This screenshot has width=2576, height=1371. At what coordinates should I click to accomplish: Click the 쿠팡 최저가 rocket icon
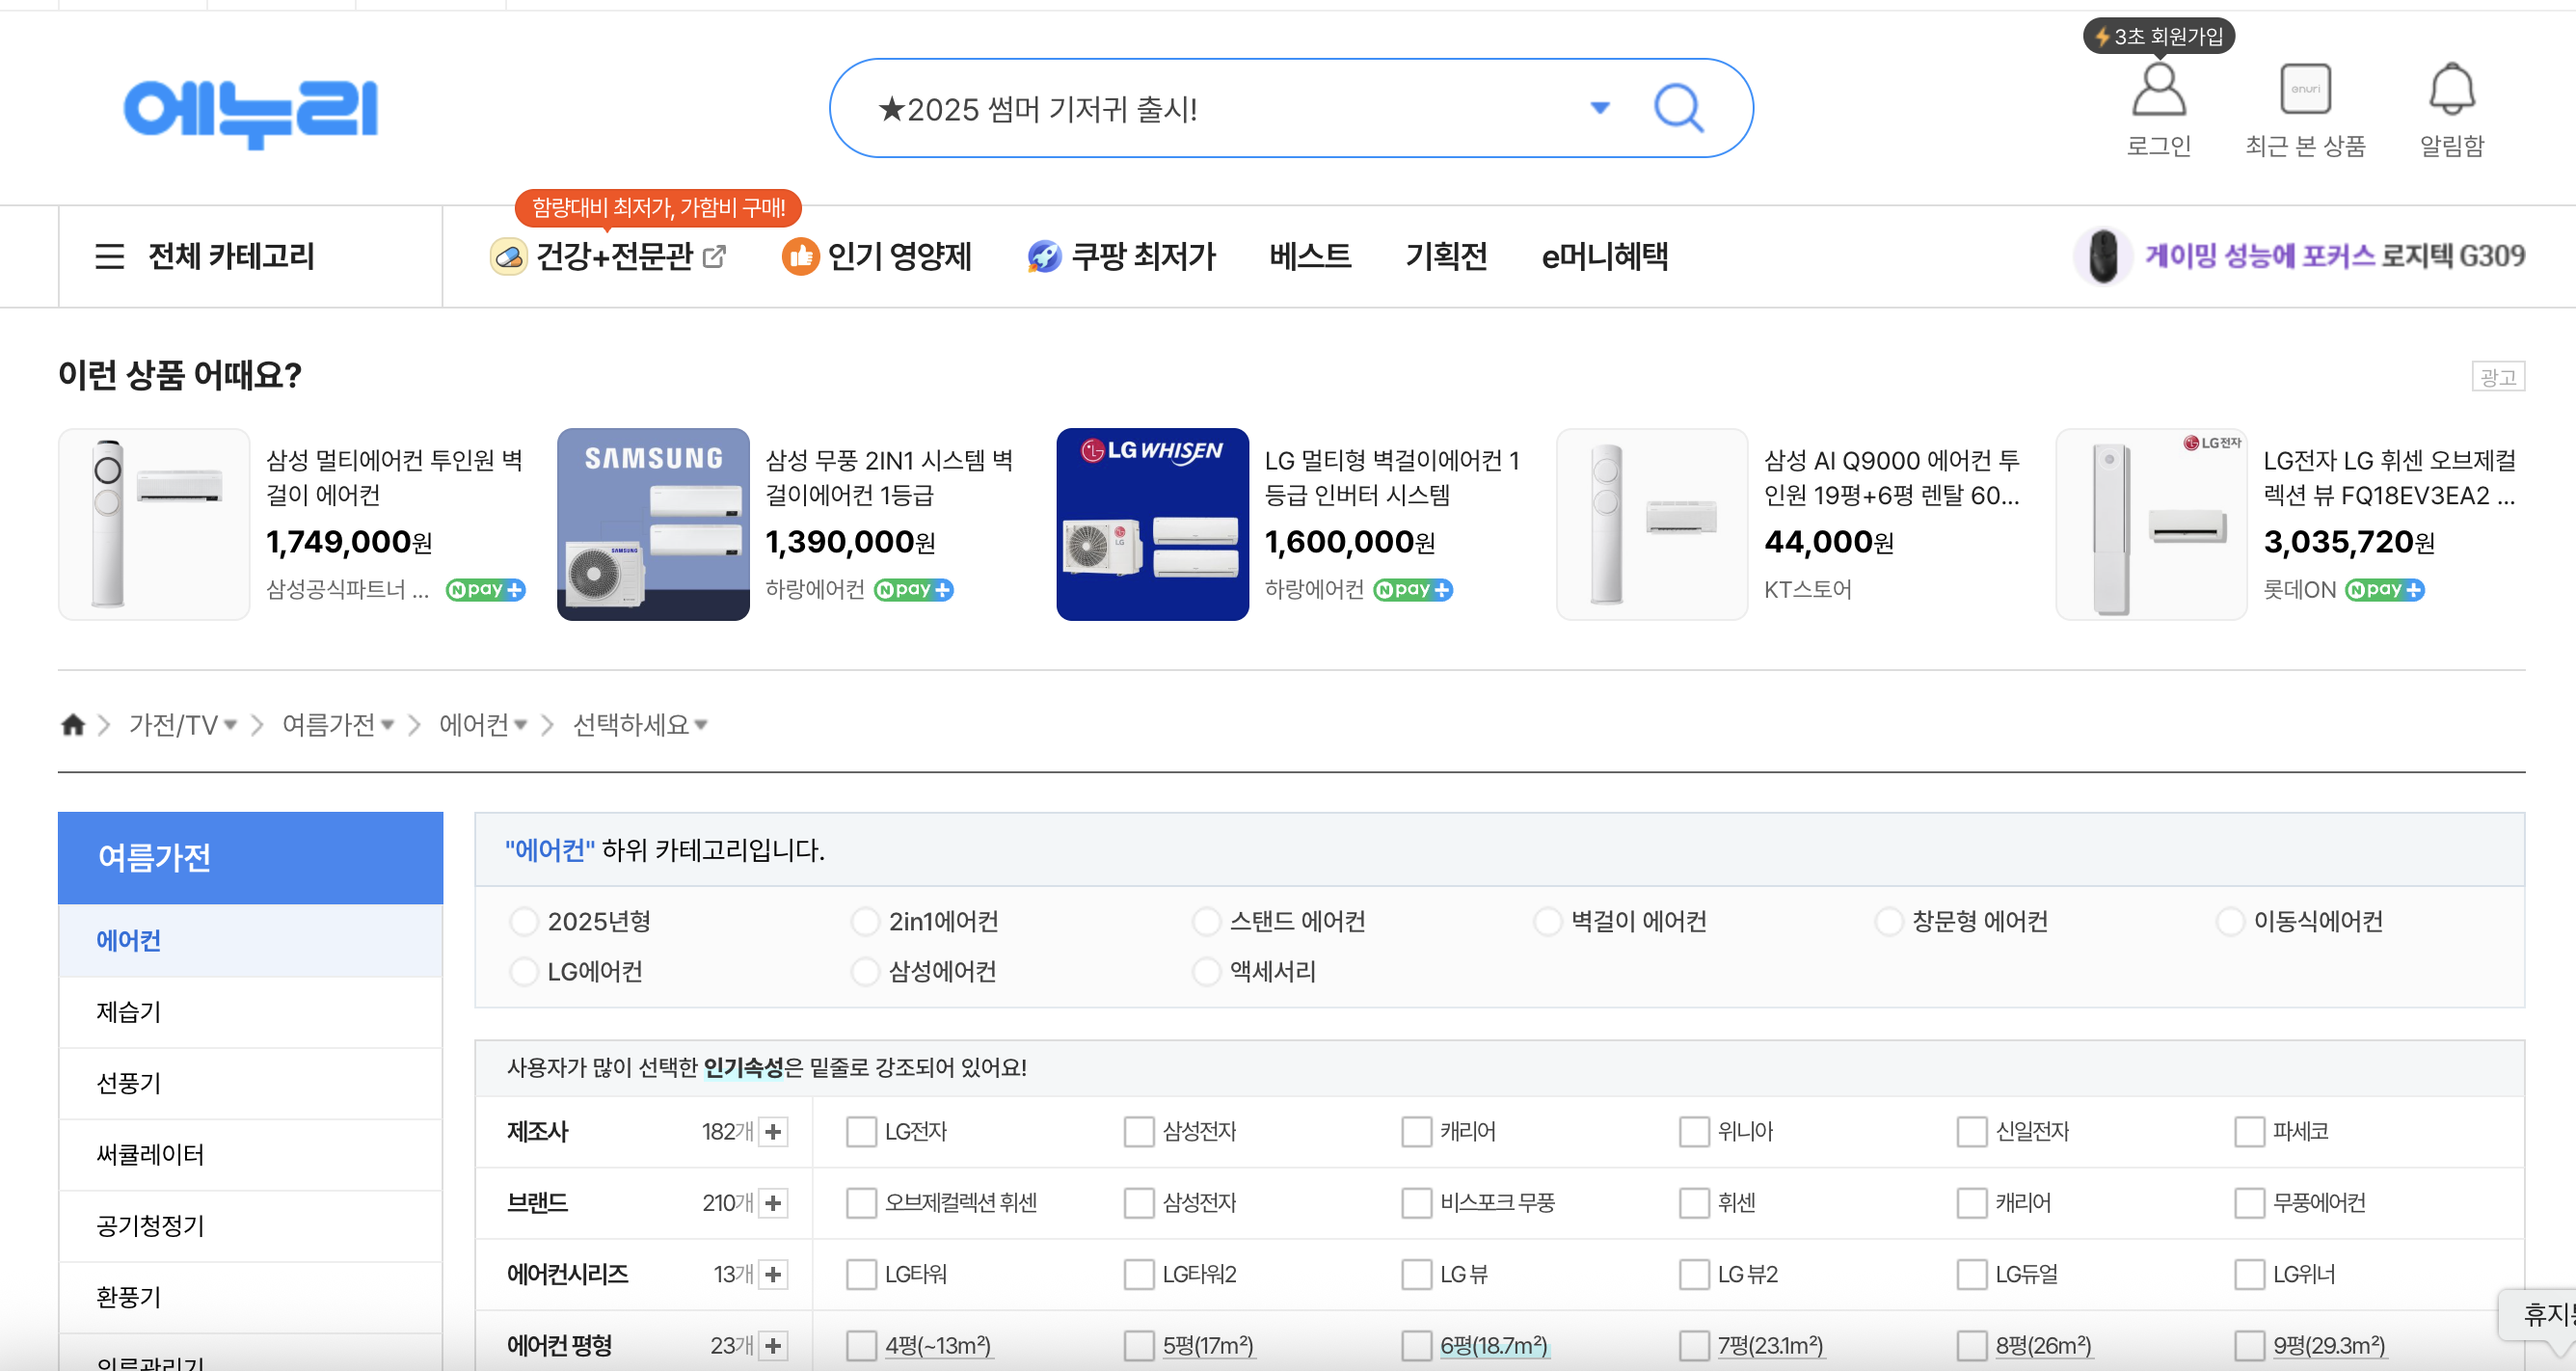(1044, 257)
